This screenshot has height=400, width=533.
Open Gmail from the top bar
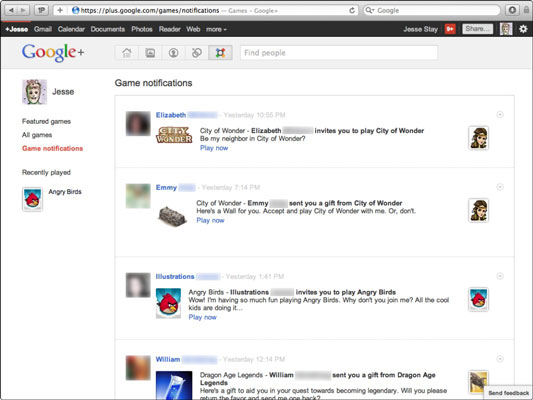[43, 29]
